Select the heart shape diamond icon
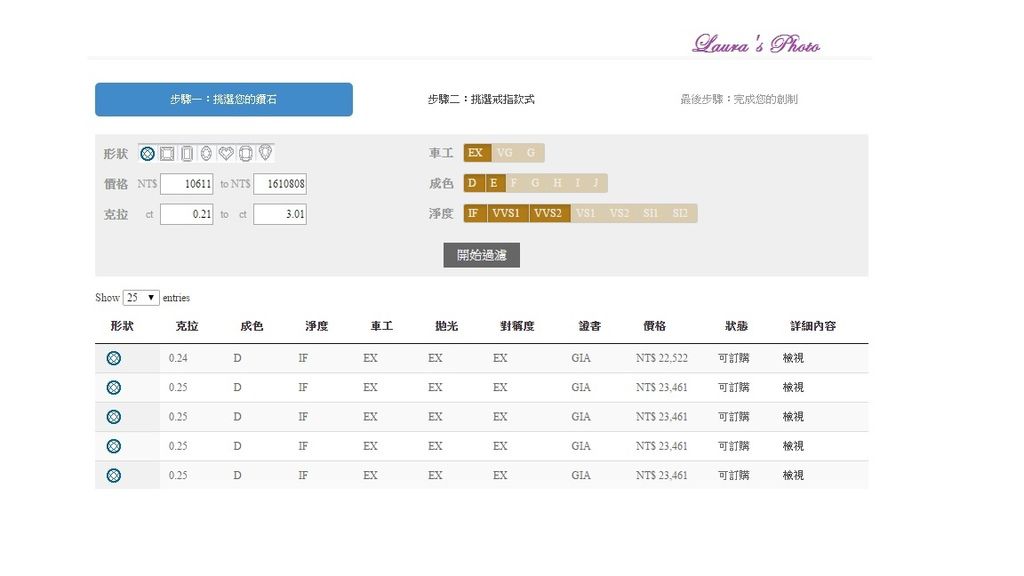1024x576 pixels. [x=225, y=153]
